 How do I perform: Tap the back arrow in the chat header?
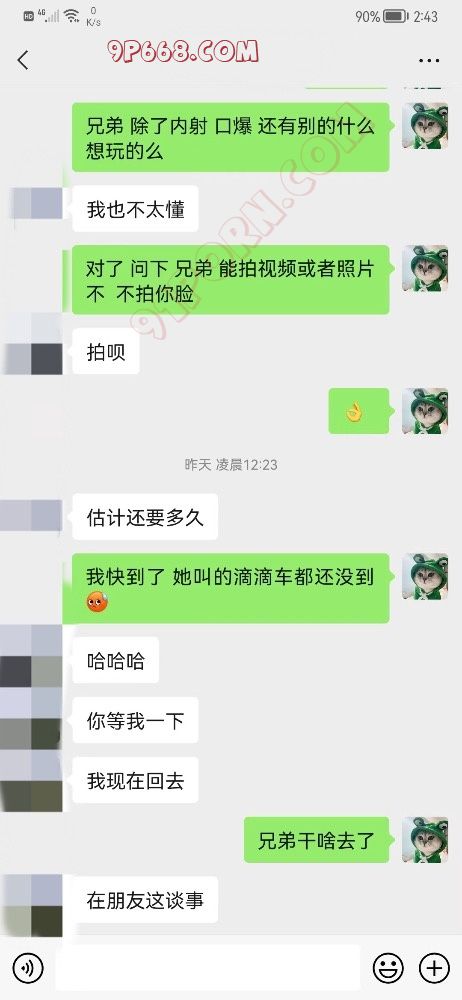[23, 61]
